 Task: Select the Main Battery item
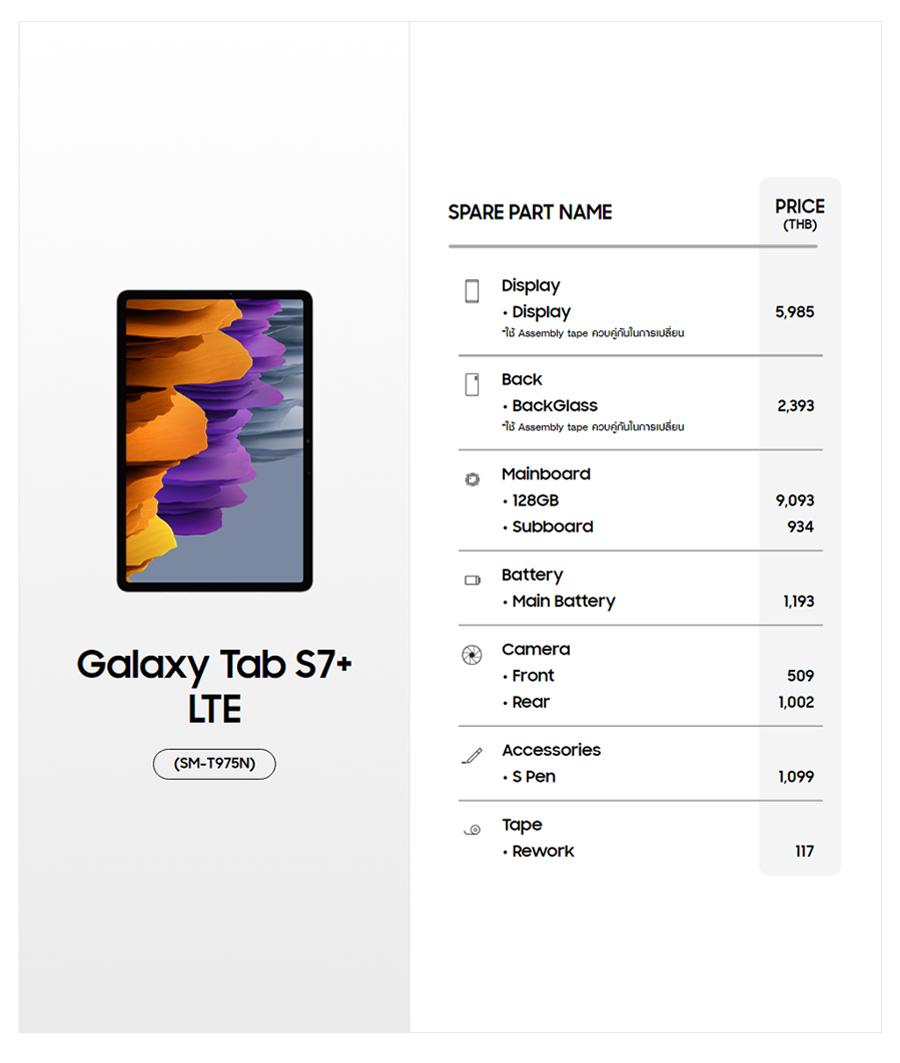(x=563, y=601)
